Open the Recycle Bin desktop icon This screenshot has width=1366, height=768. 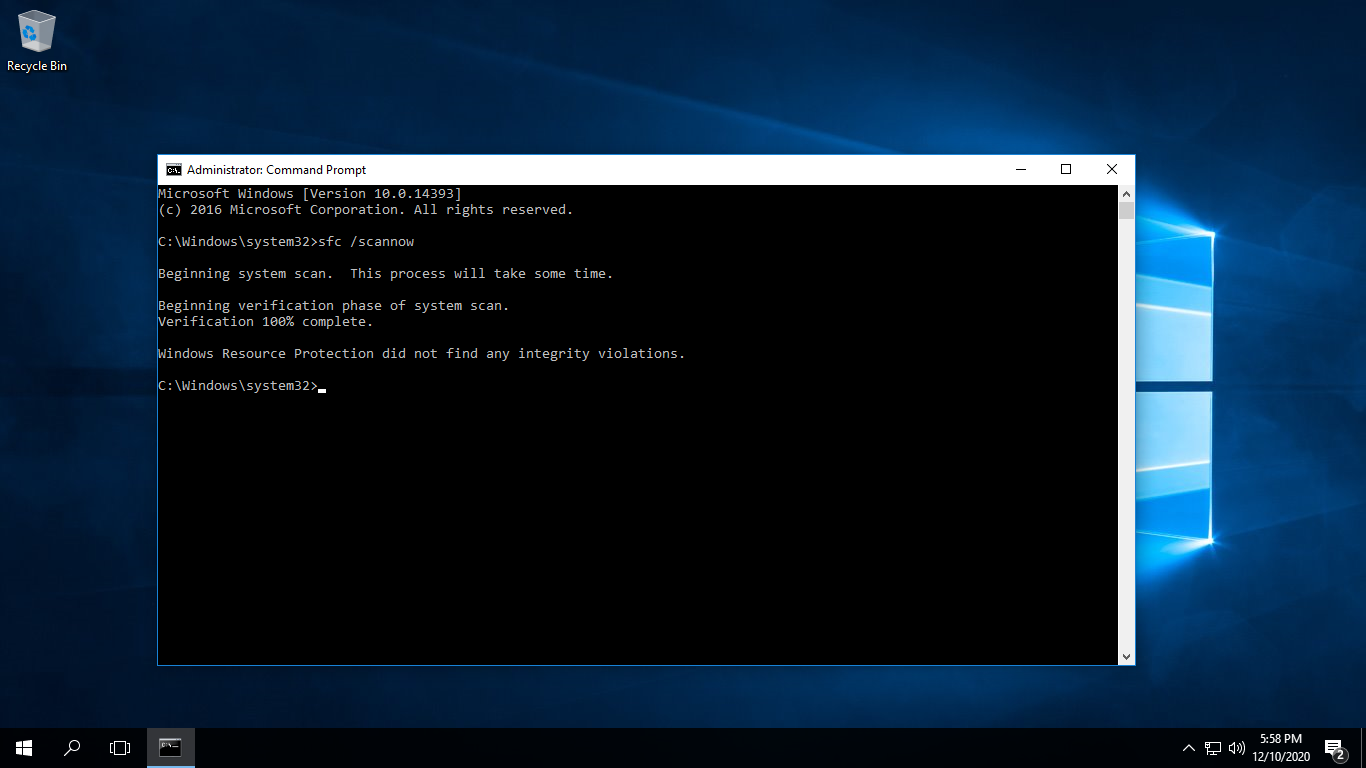37,41
